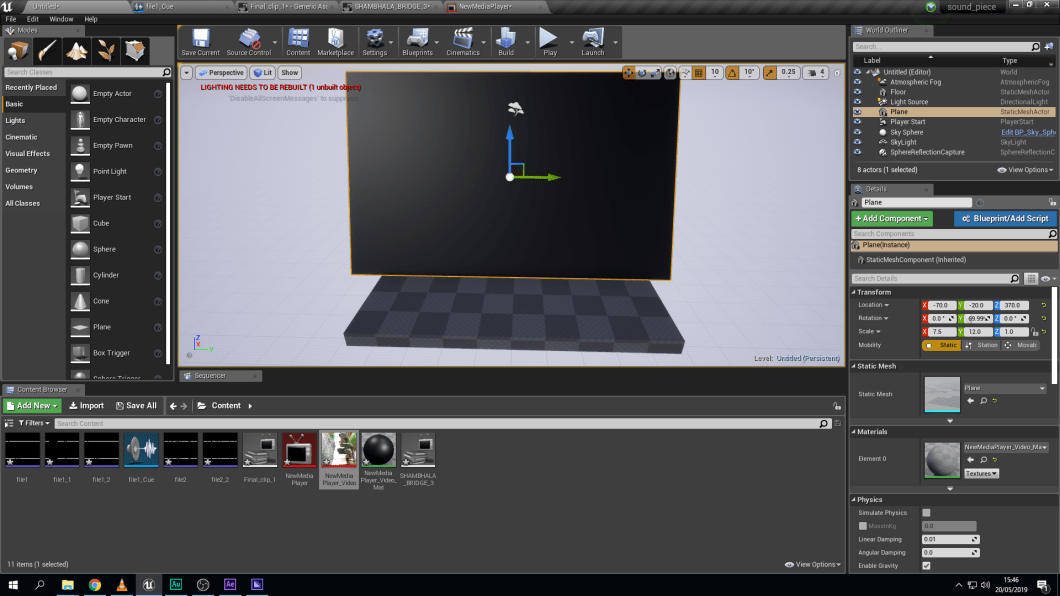Open the Cinematics toolbar icon
The width and height of the screenshot is (1060, 596).
[462, 42]
